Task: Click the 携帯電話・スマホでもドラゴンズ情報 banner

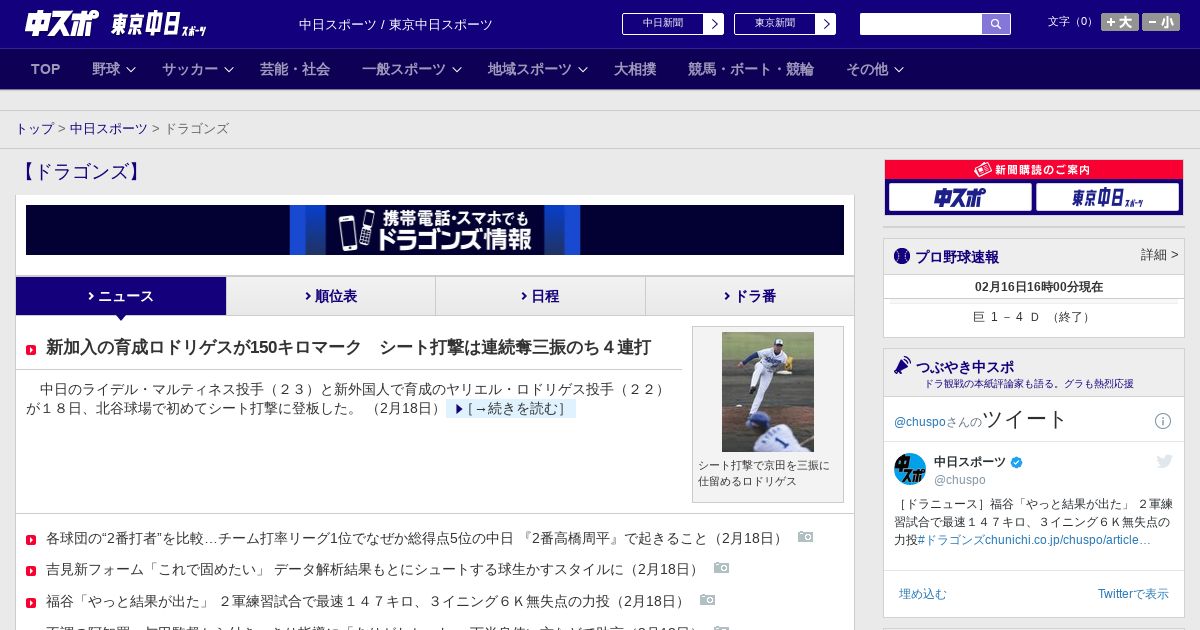Action: [435, 230]
